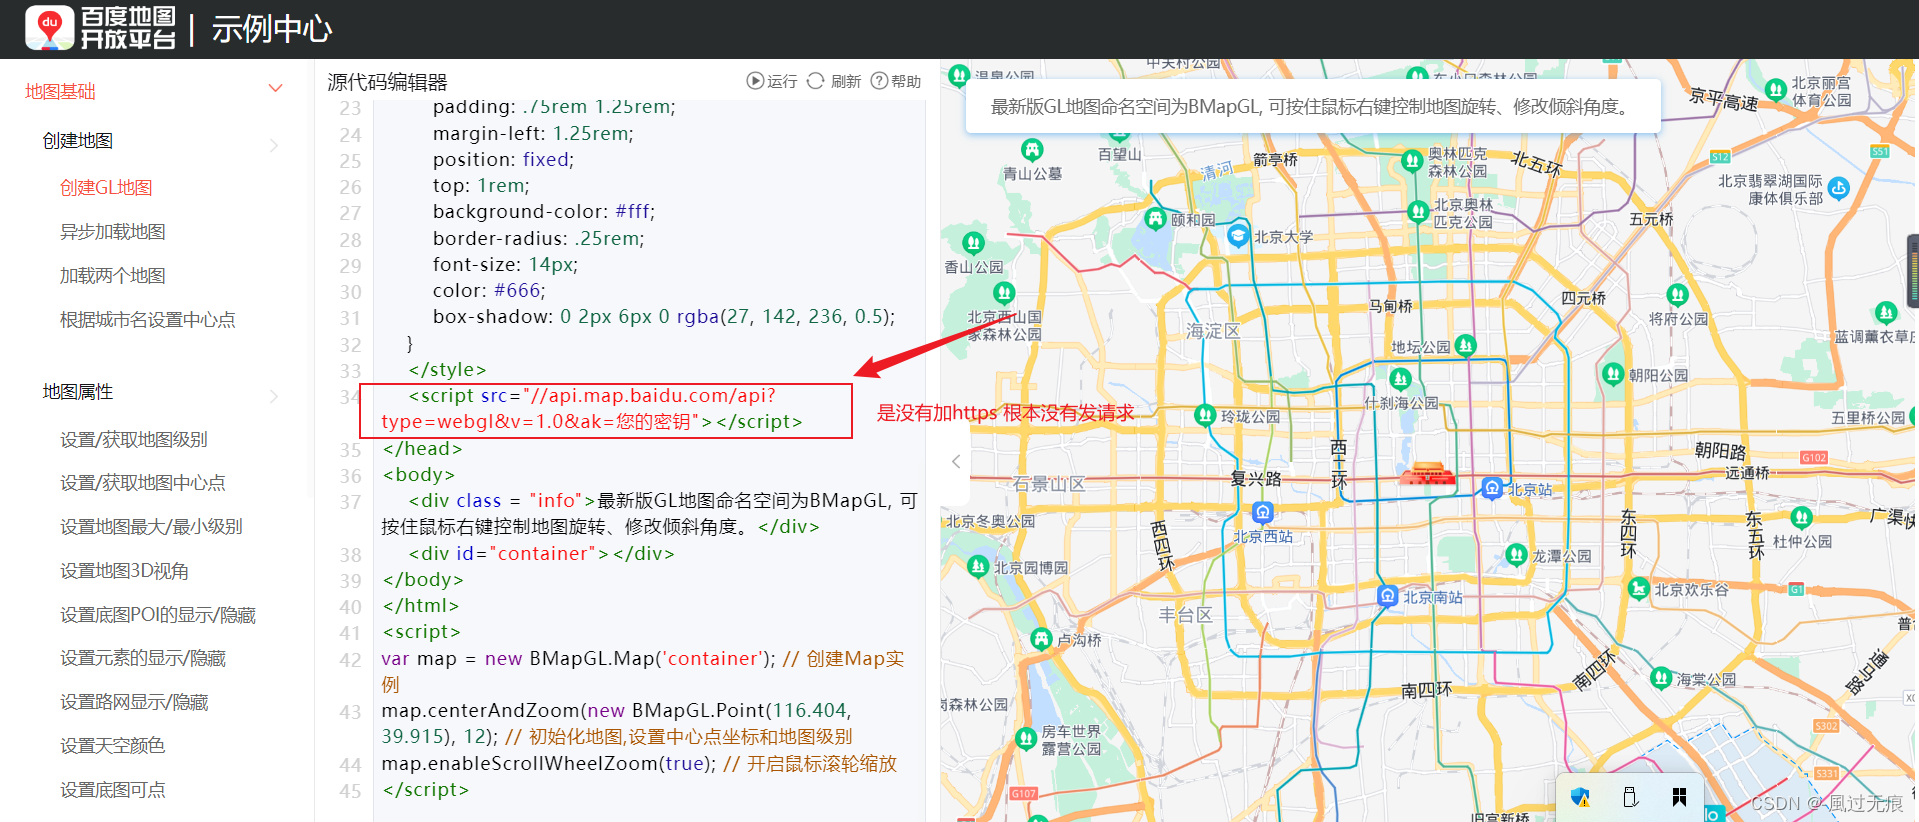The height and width of the screenshot is (822, 1919).
Task: Click the 地坛公园 park marker
Action: [1465, 345]
